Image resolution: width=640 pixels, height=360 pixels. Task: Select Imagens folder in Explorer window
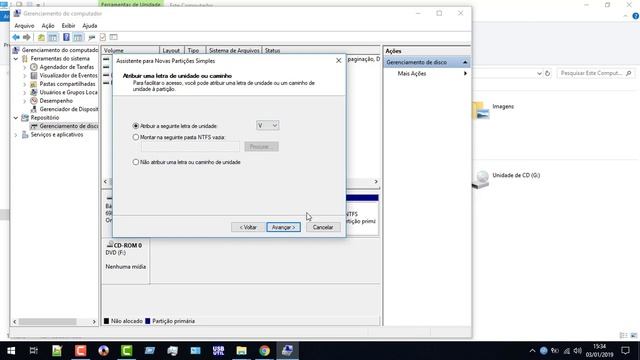pyautogui.click(x=493, y=109)
